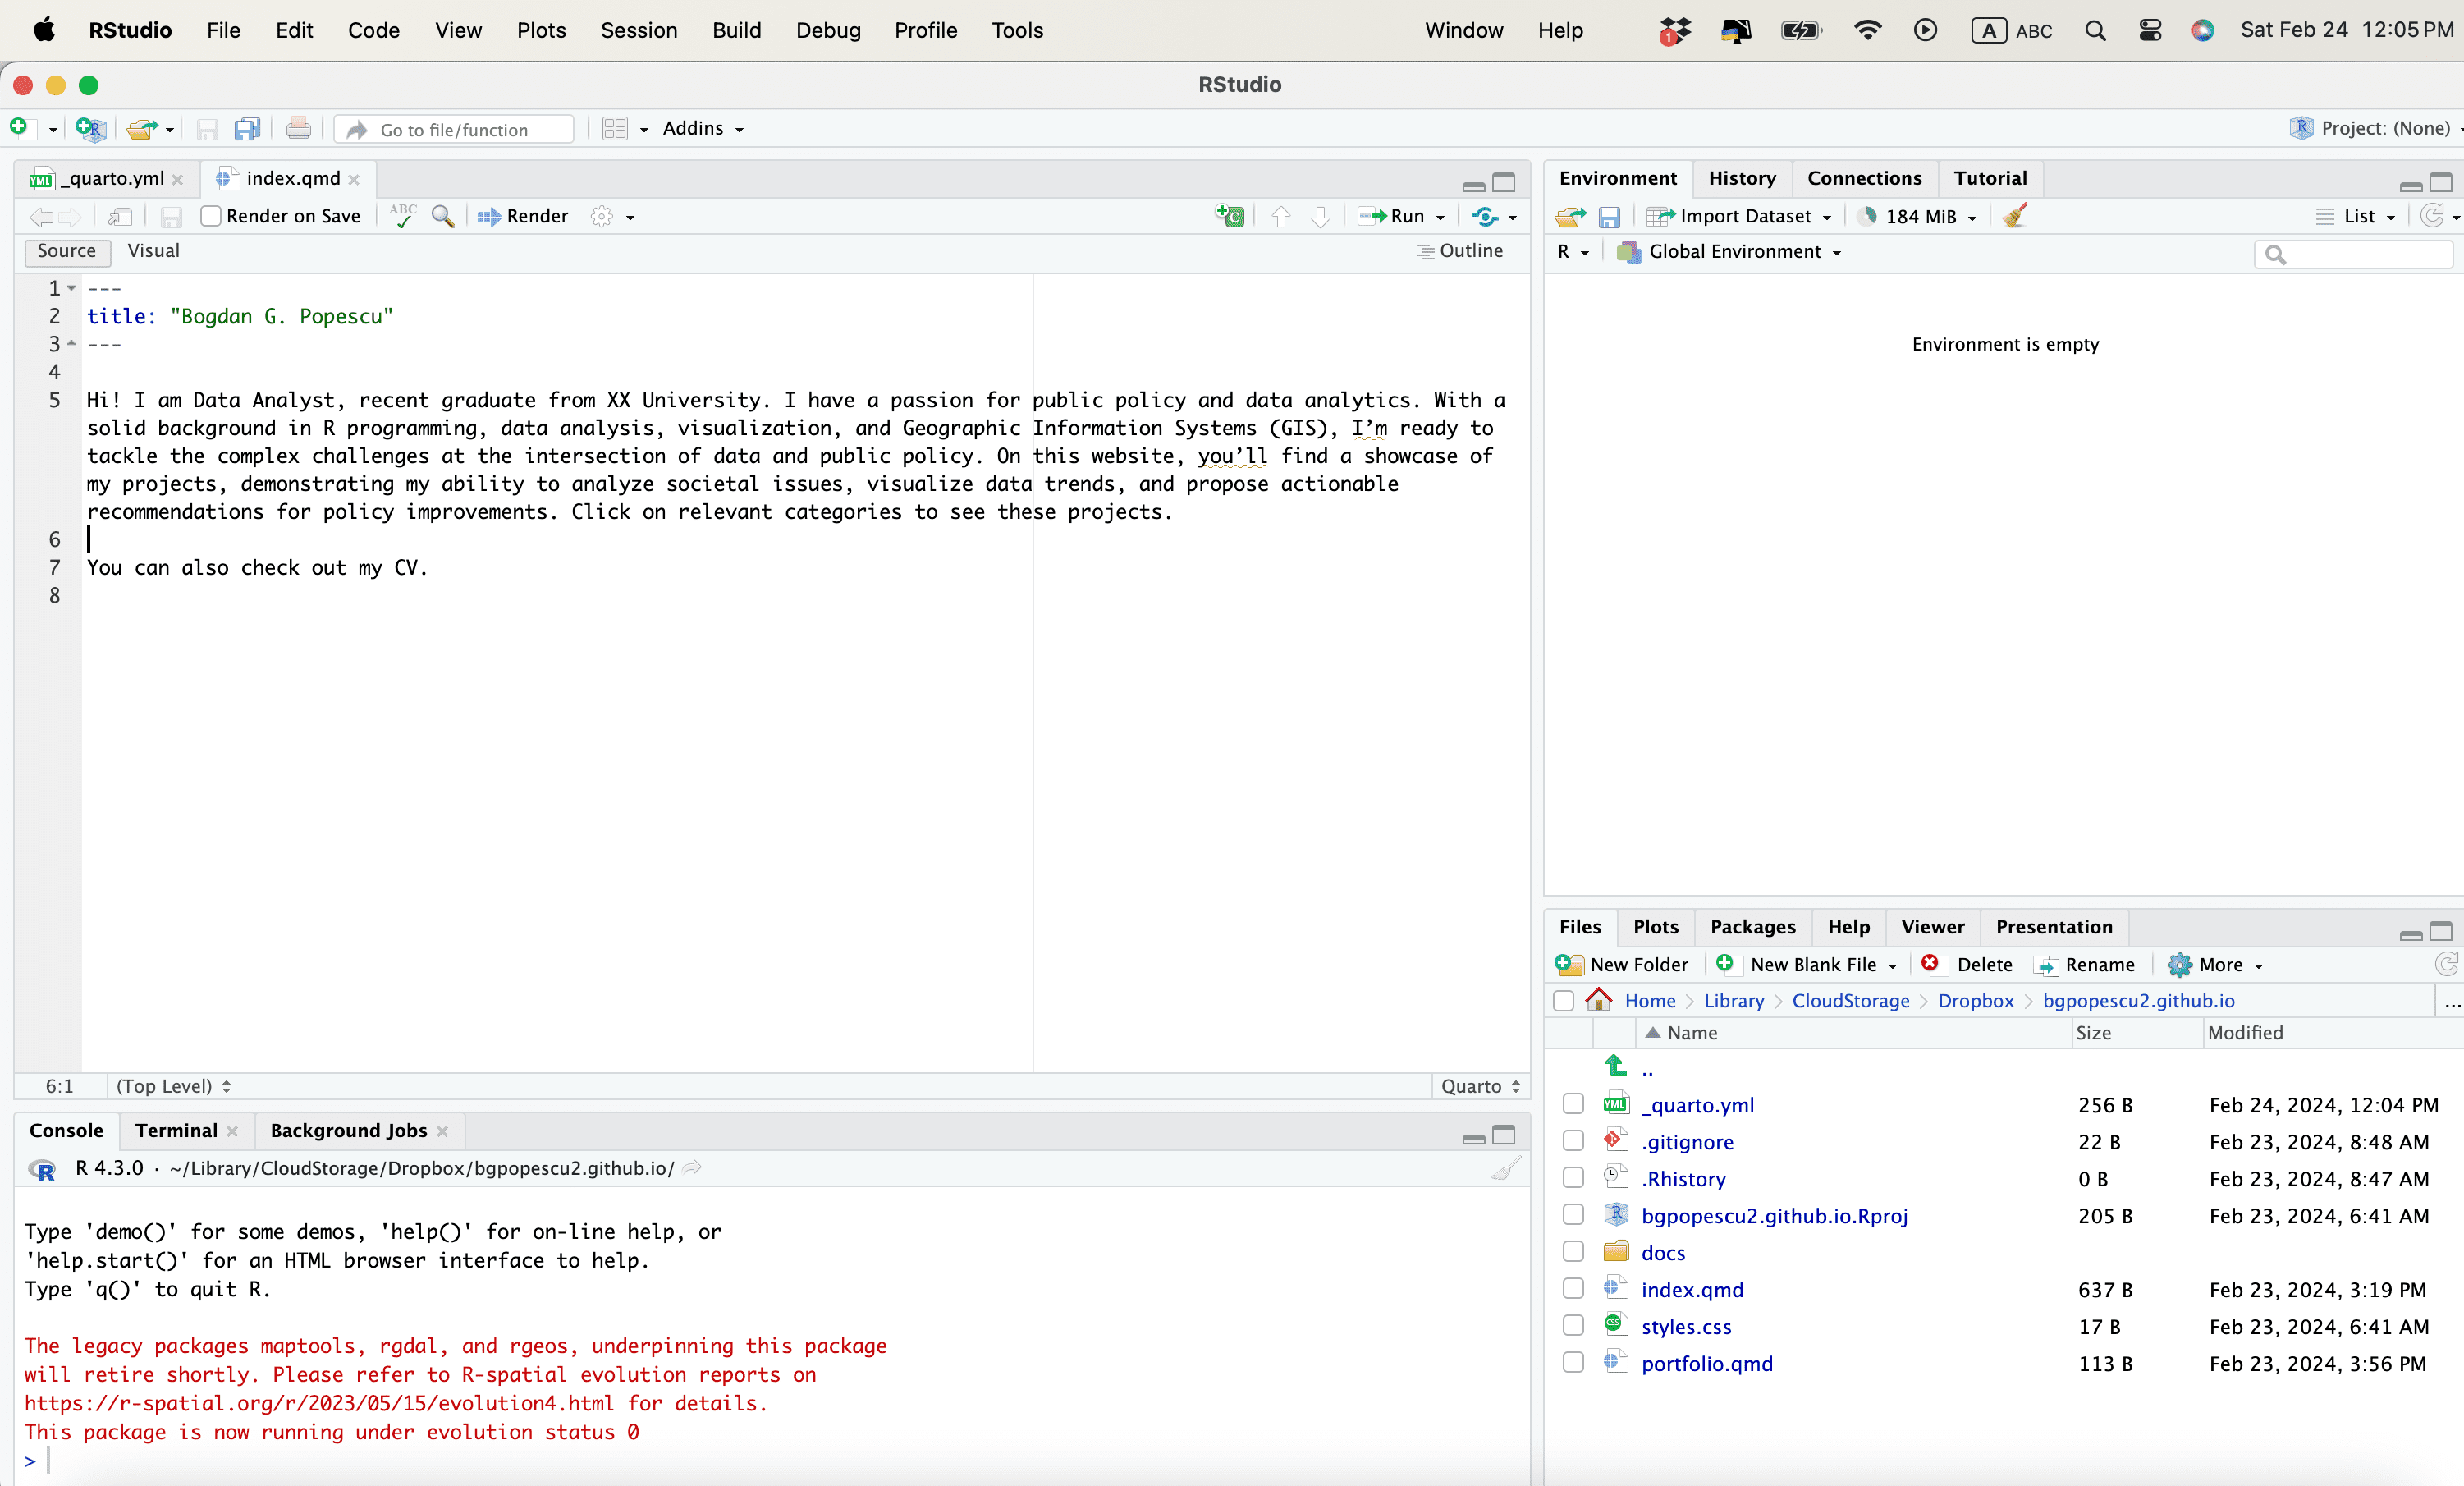
Task: Check the box next to styles.css
Action: click(1573, 1326)
